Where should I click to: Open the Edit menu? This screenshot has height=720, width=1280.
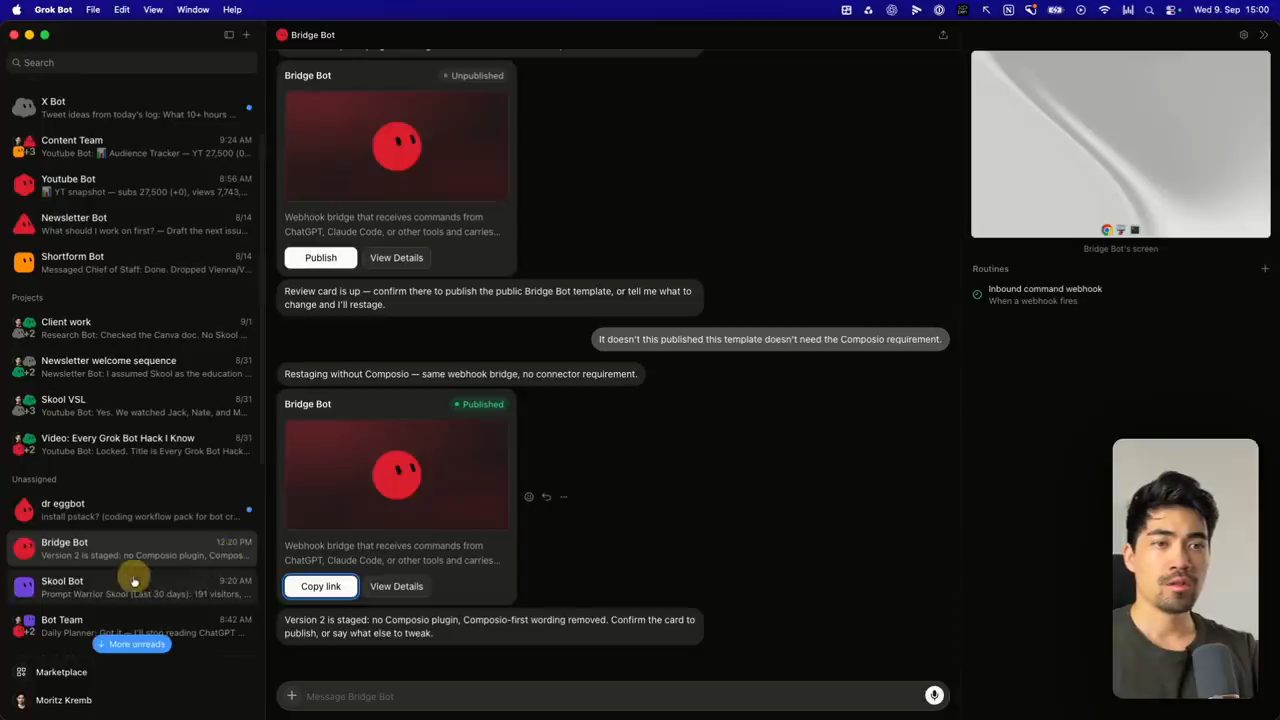click(x=122, y=10)
